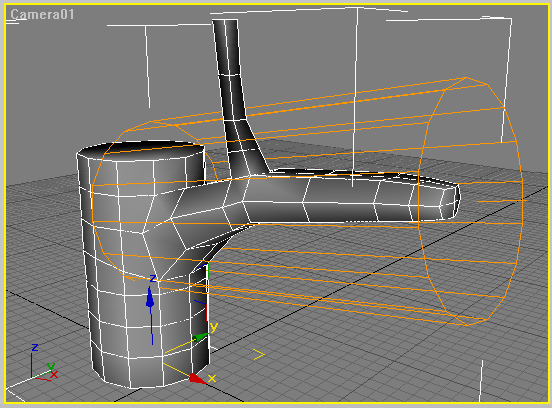This screenshot has height=408, width=552.
Task: Click the yellow angle-bracket marker on the grid
Action: tap(259, 354)
